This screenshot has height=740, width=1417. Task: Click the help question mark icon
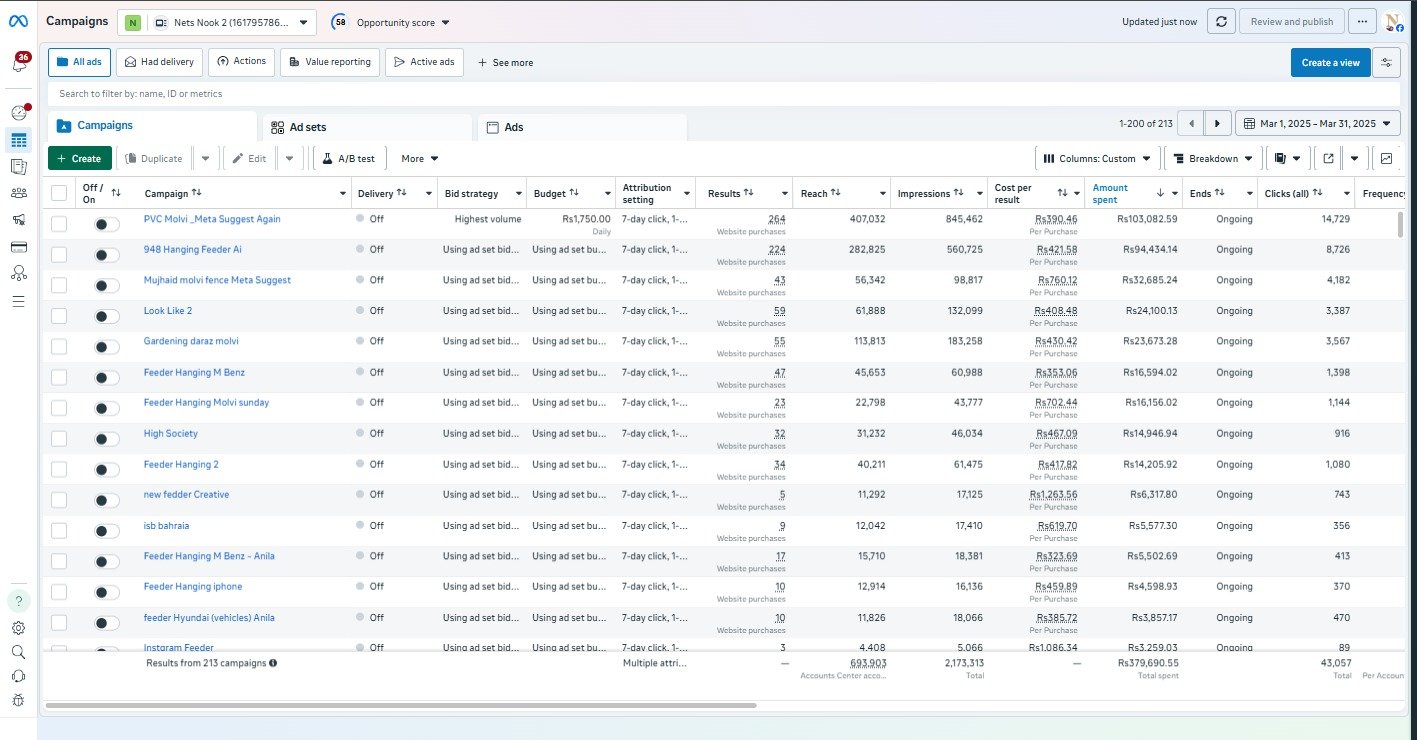[x=19, y=601]
